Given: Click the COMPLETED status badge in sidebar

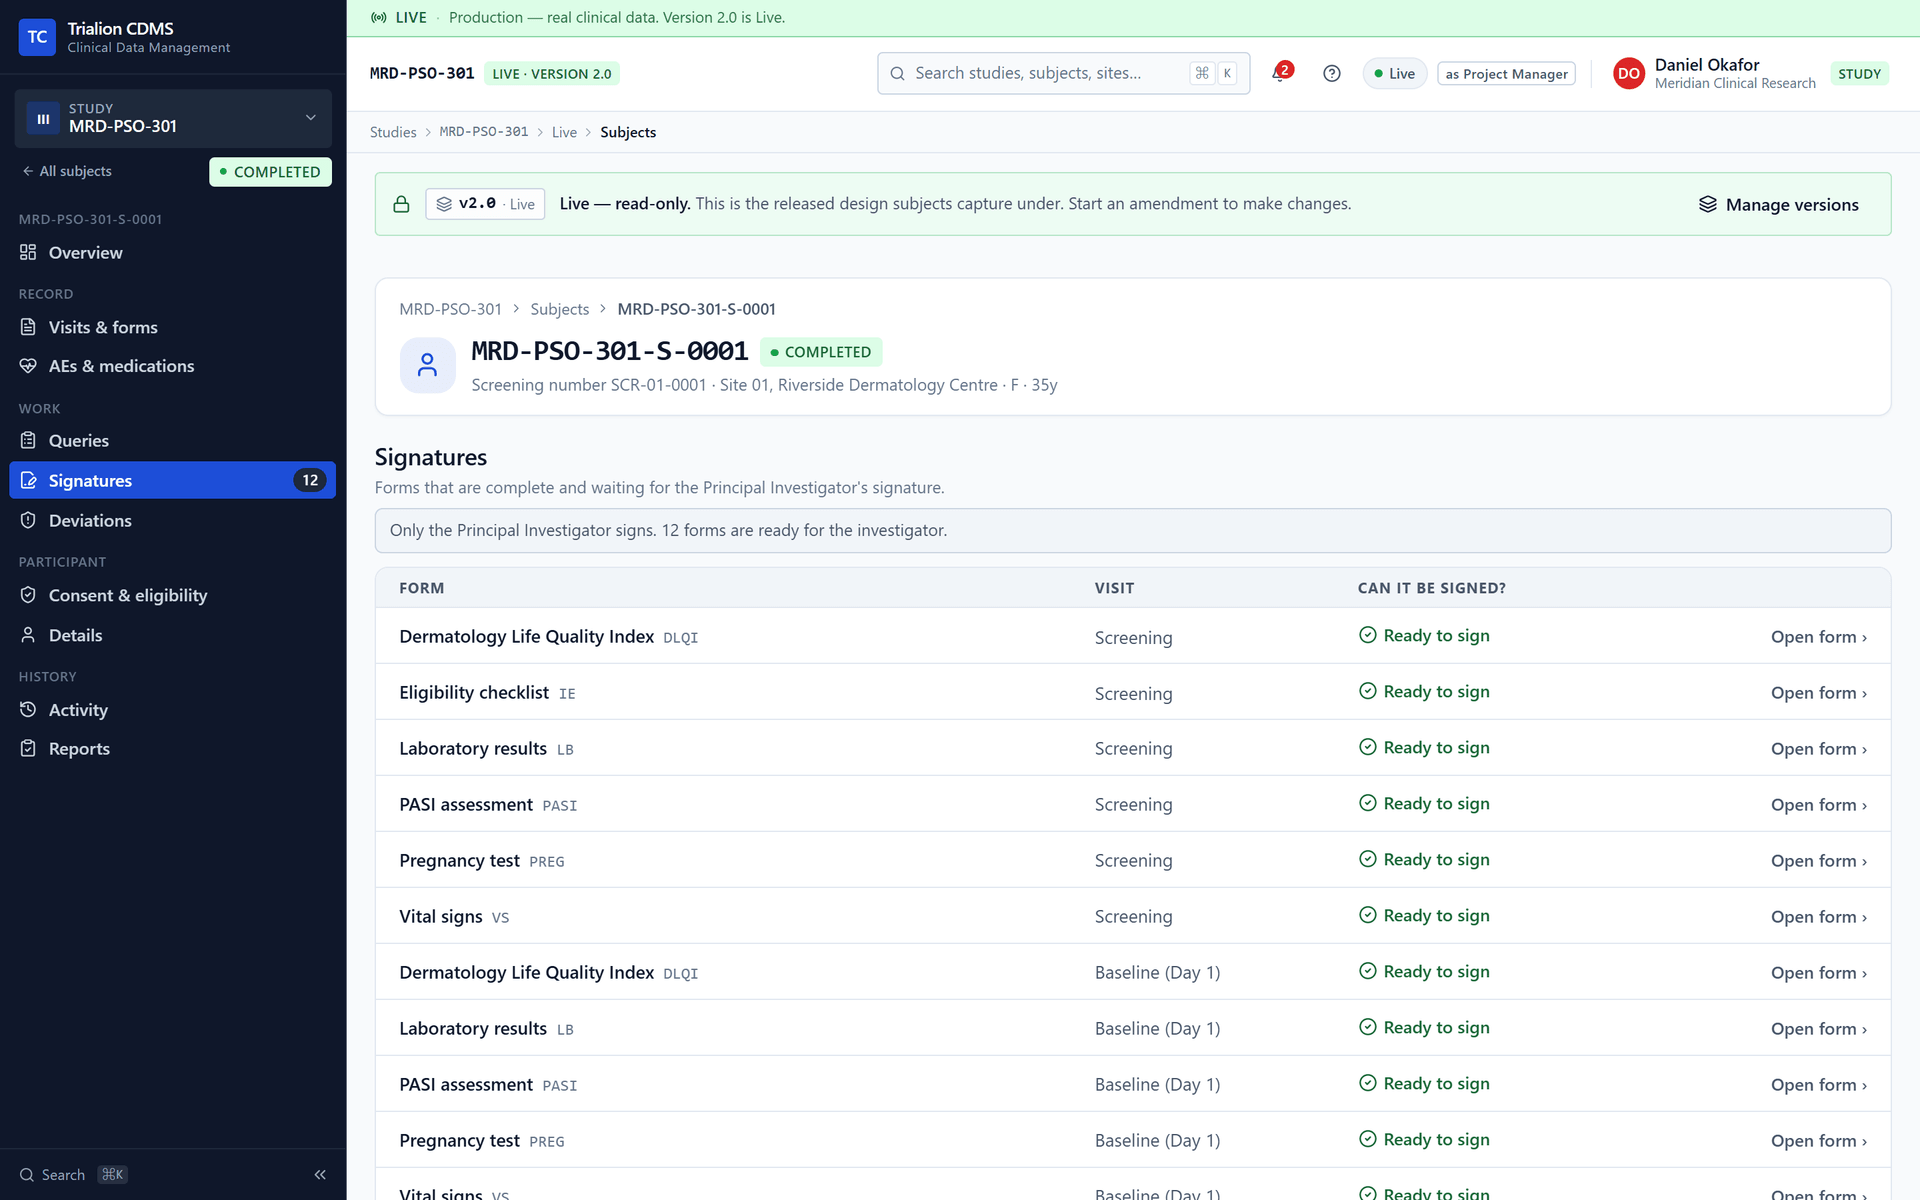Looking at the screenshot, I should coord(270,172).
